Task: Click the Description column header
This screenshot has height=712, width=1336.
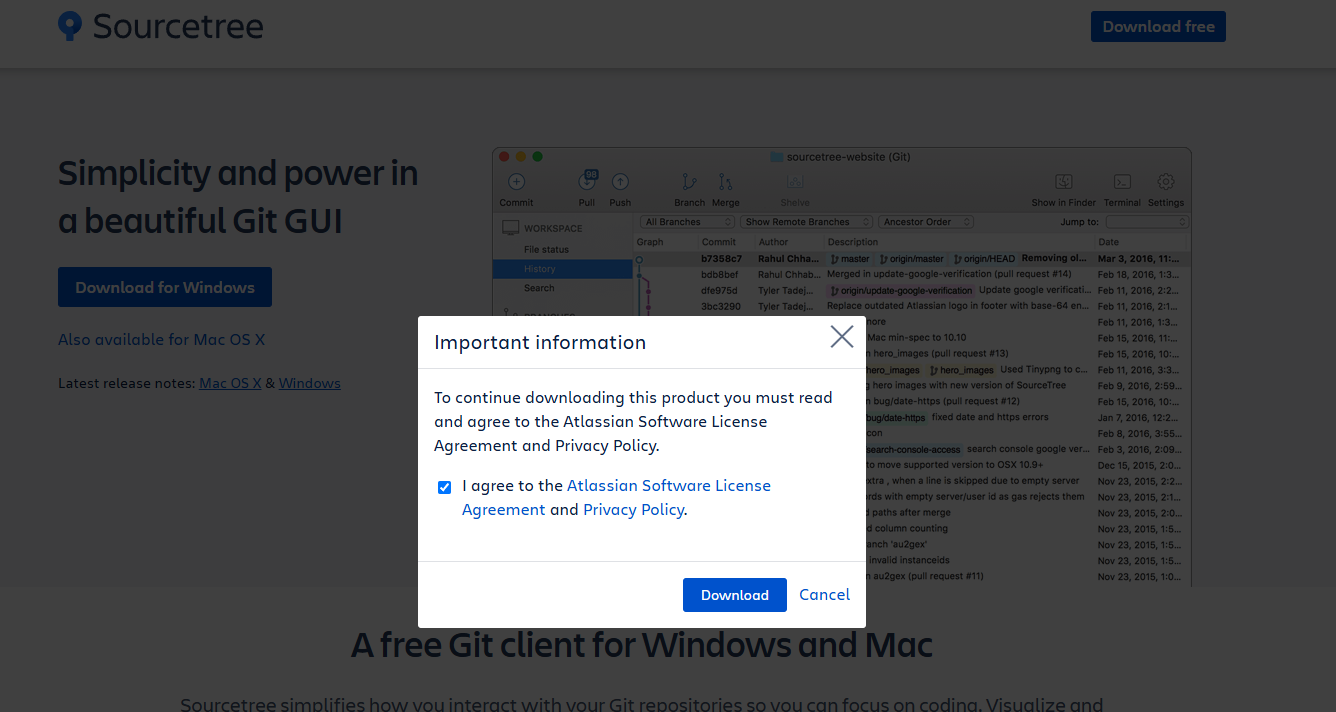Action: pos(853,242)
